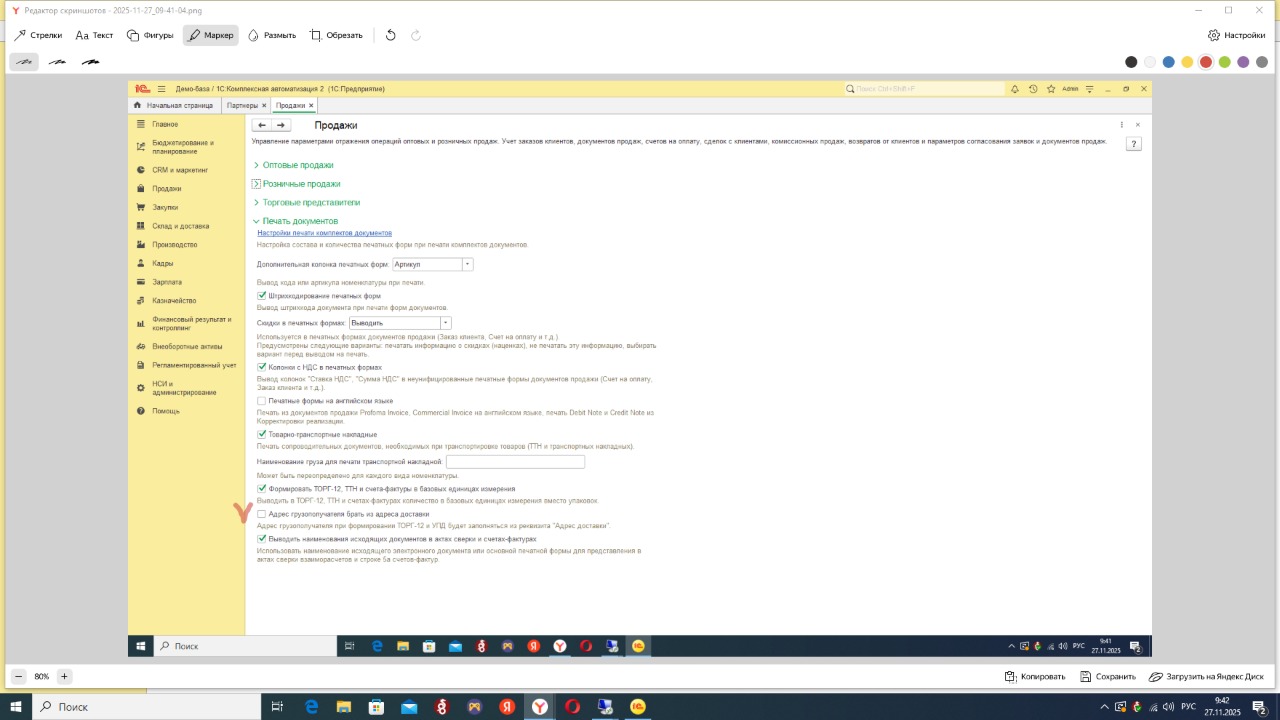Open Microsoft Store from the taskbar
Viewport: 1280px width, 720px height.
click(376, 707)
